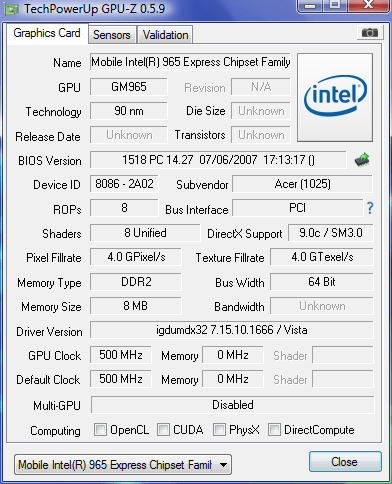
Task: Click the BIOS Version field
Action: 218,160
